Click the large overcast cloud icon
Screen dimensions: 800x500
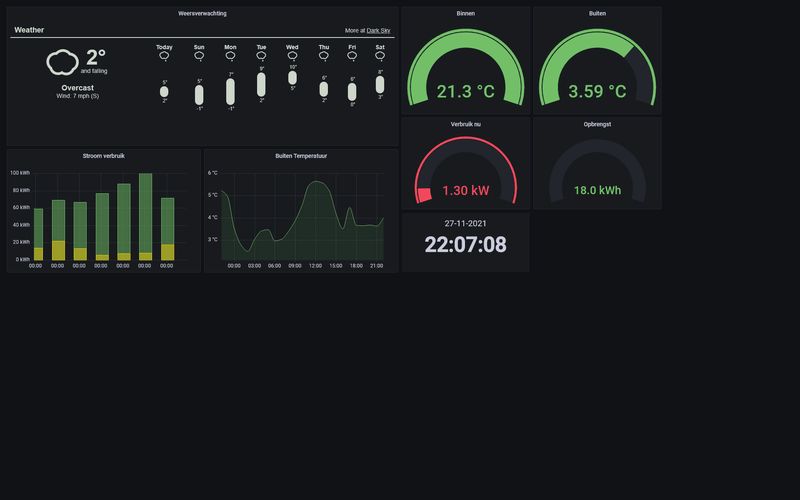click(x=62, y=62)
